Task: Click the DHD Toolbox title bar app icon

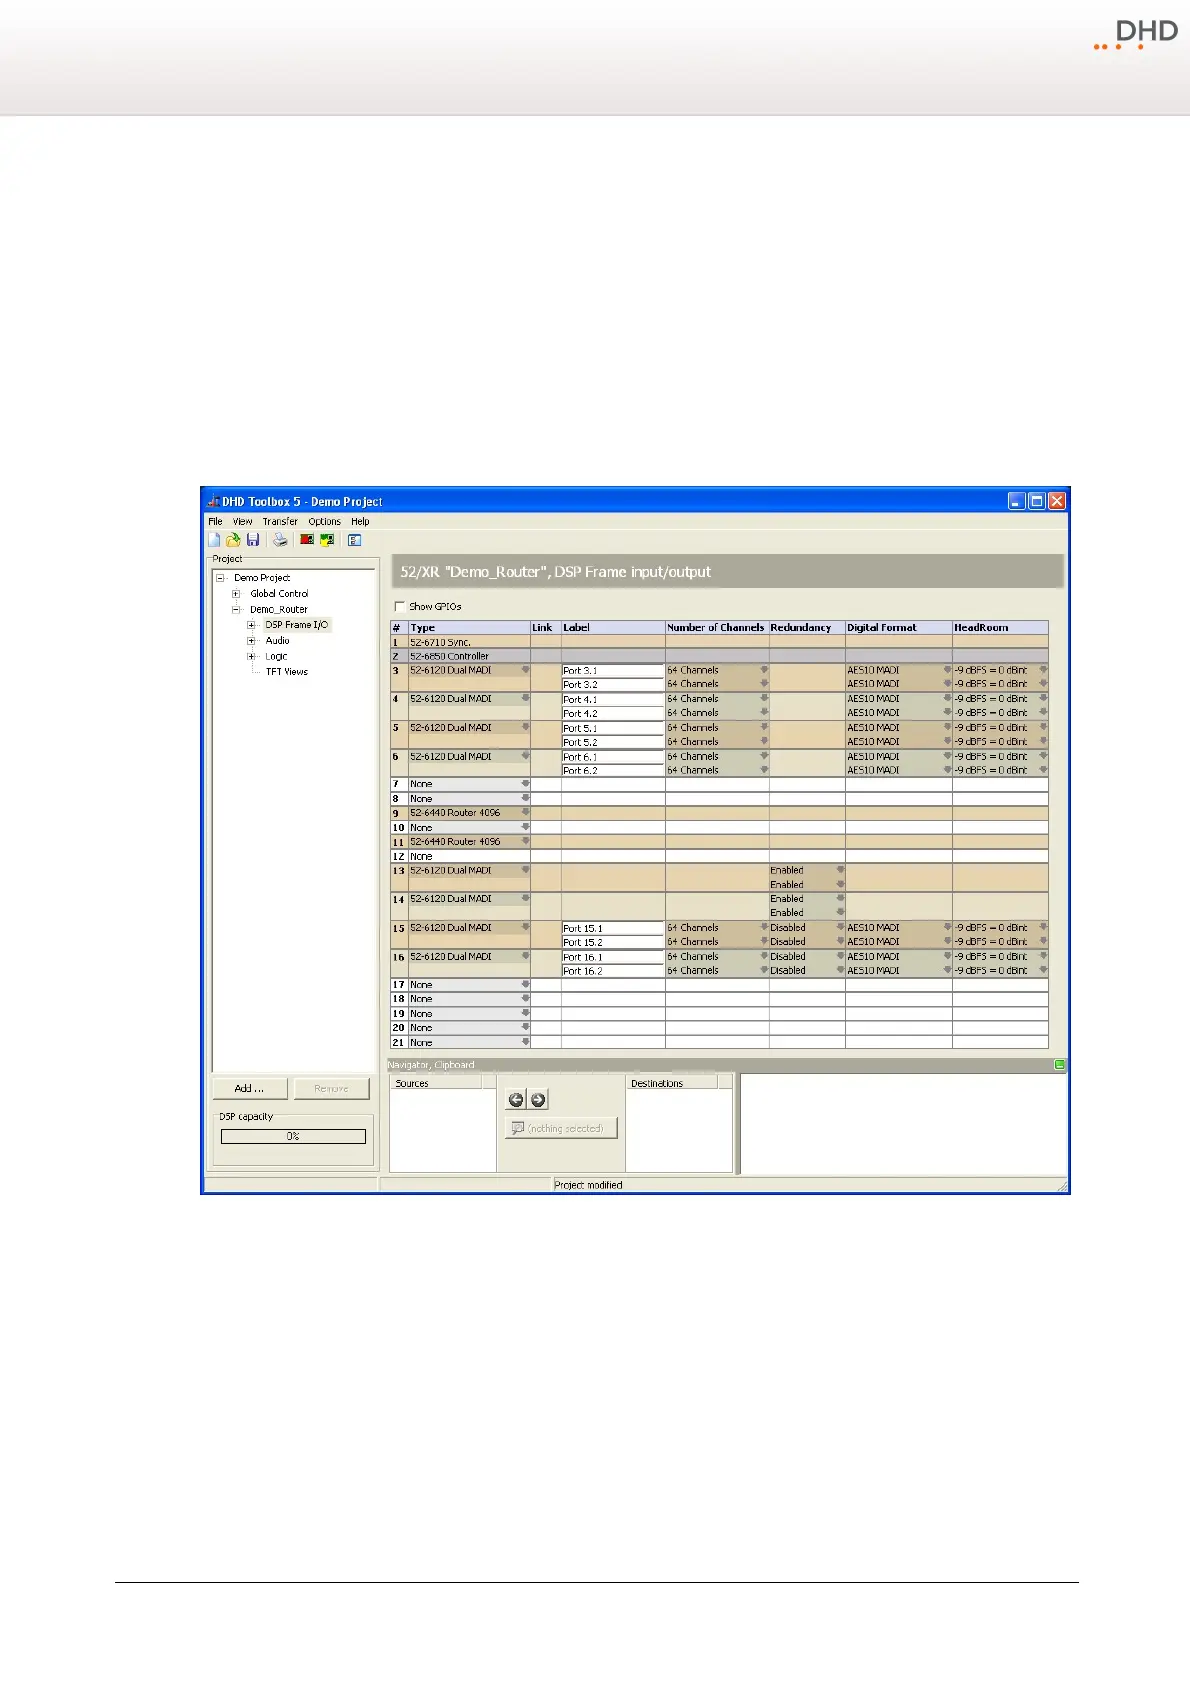Action: coord(213,501)
